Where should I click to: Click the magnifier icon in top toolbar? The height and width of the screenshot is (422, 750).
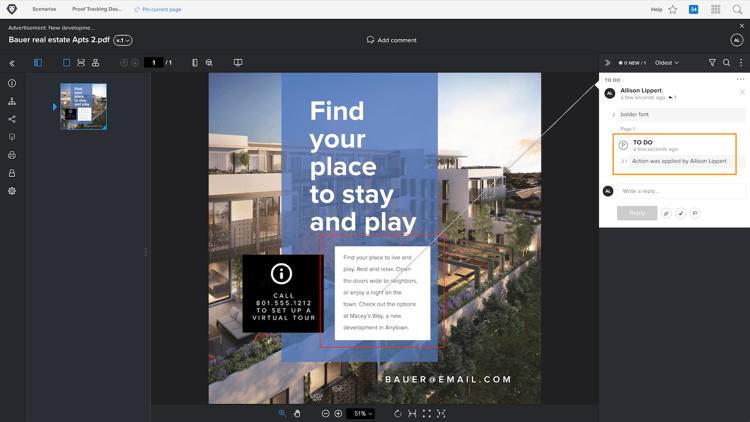click(209, 63)
